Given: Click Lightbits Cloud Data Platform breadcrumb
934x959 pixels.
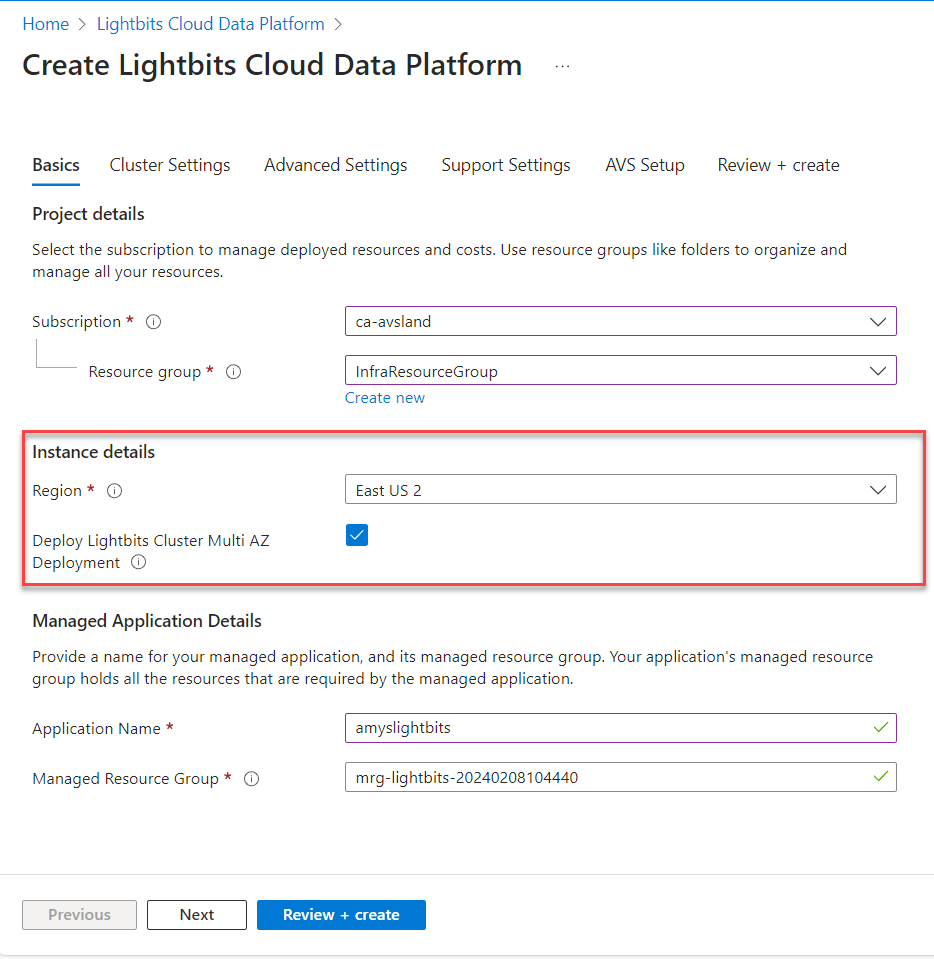Looking at the screenshot, I should (210, 24).
